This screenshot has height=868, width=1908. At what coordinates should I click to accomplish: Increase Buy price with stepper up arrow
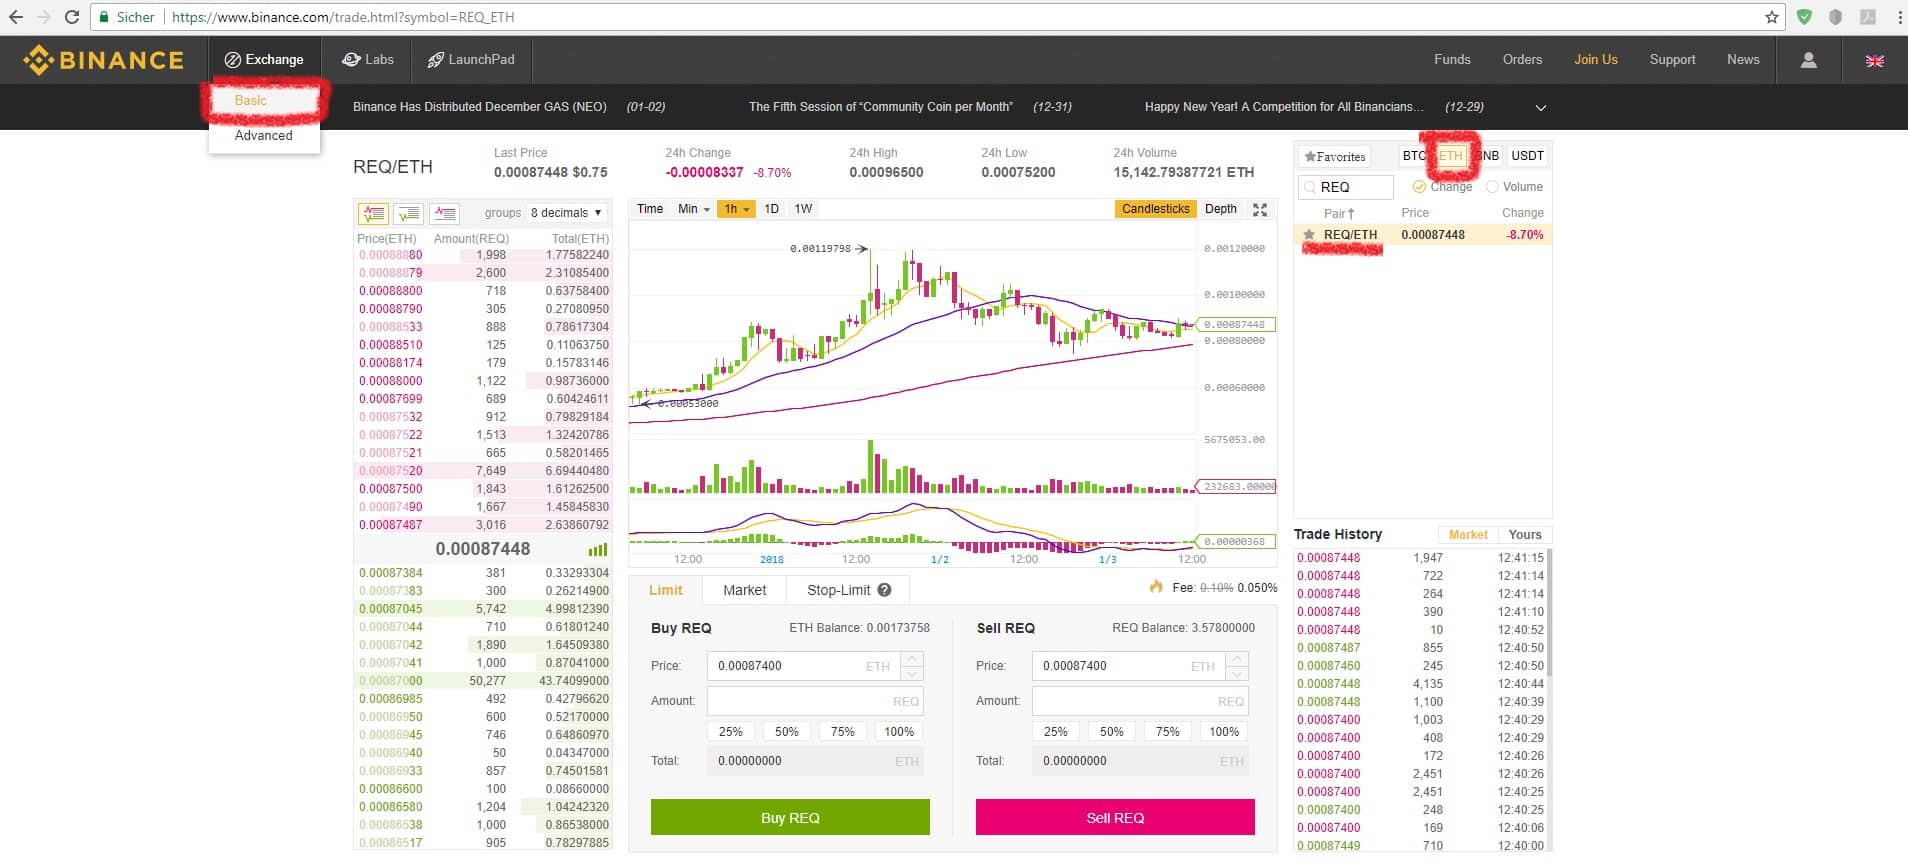pos(912,659)
